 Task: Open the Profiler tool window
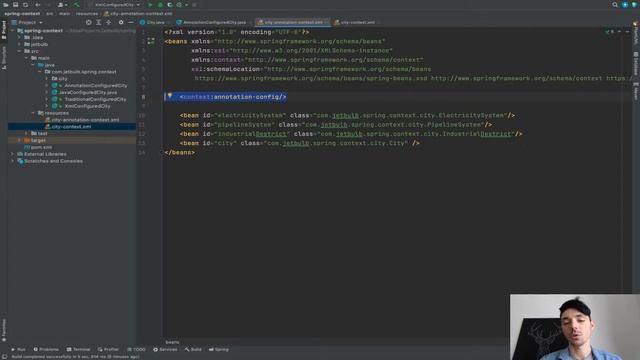tap(108, 350)
